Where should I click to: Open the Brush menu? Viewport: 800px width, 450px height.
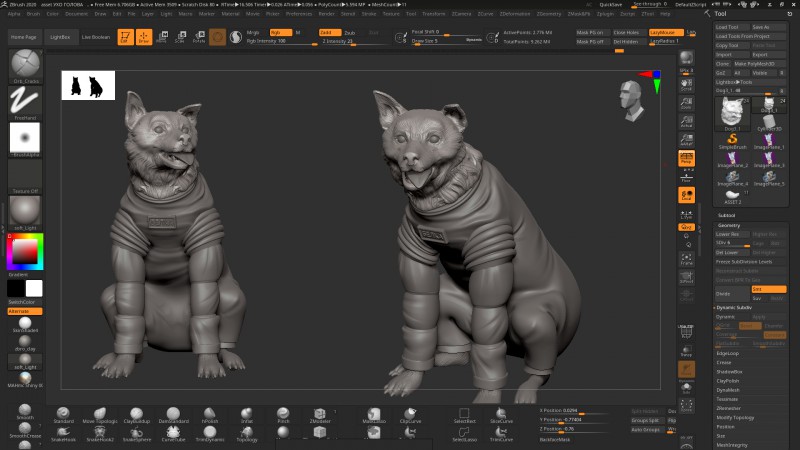(33, 14)
